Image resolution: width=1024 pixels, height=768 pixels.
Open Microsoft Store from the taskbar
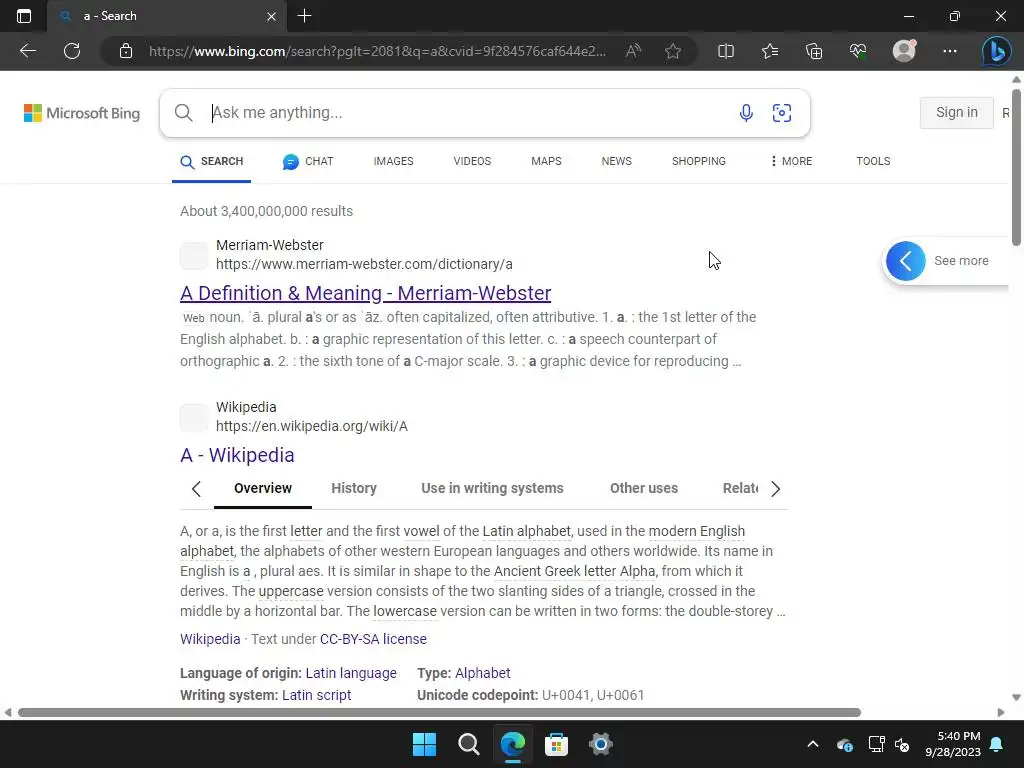coord(556,744)
